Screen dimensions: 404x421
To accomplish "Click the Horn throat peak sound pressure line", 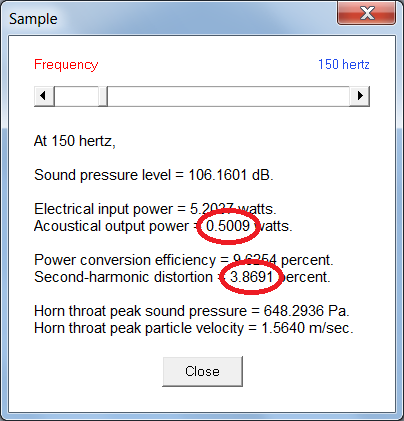I will point(192,311).
